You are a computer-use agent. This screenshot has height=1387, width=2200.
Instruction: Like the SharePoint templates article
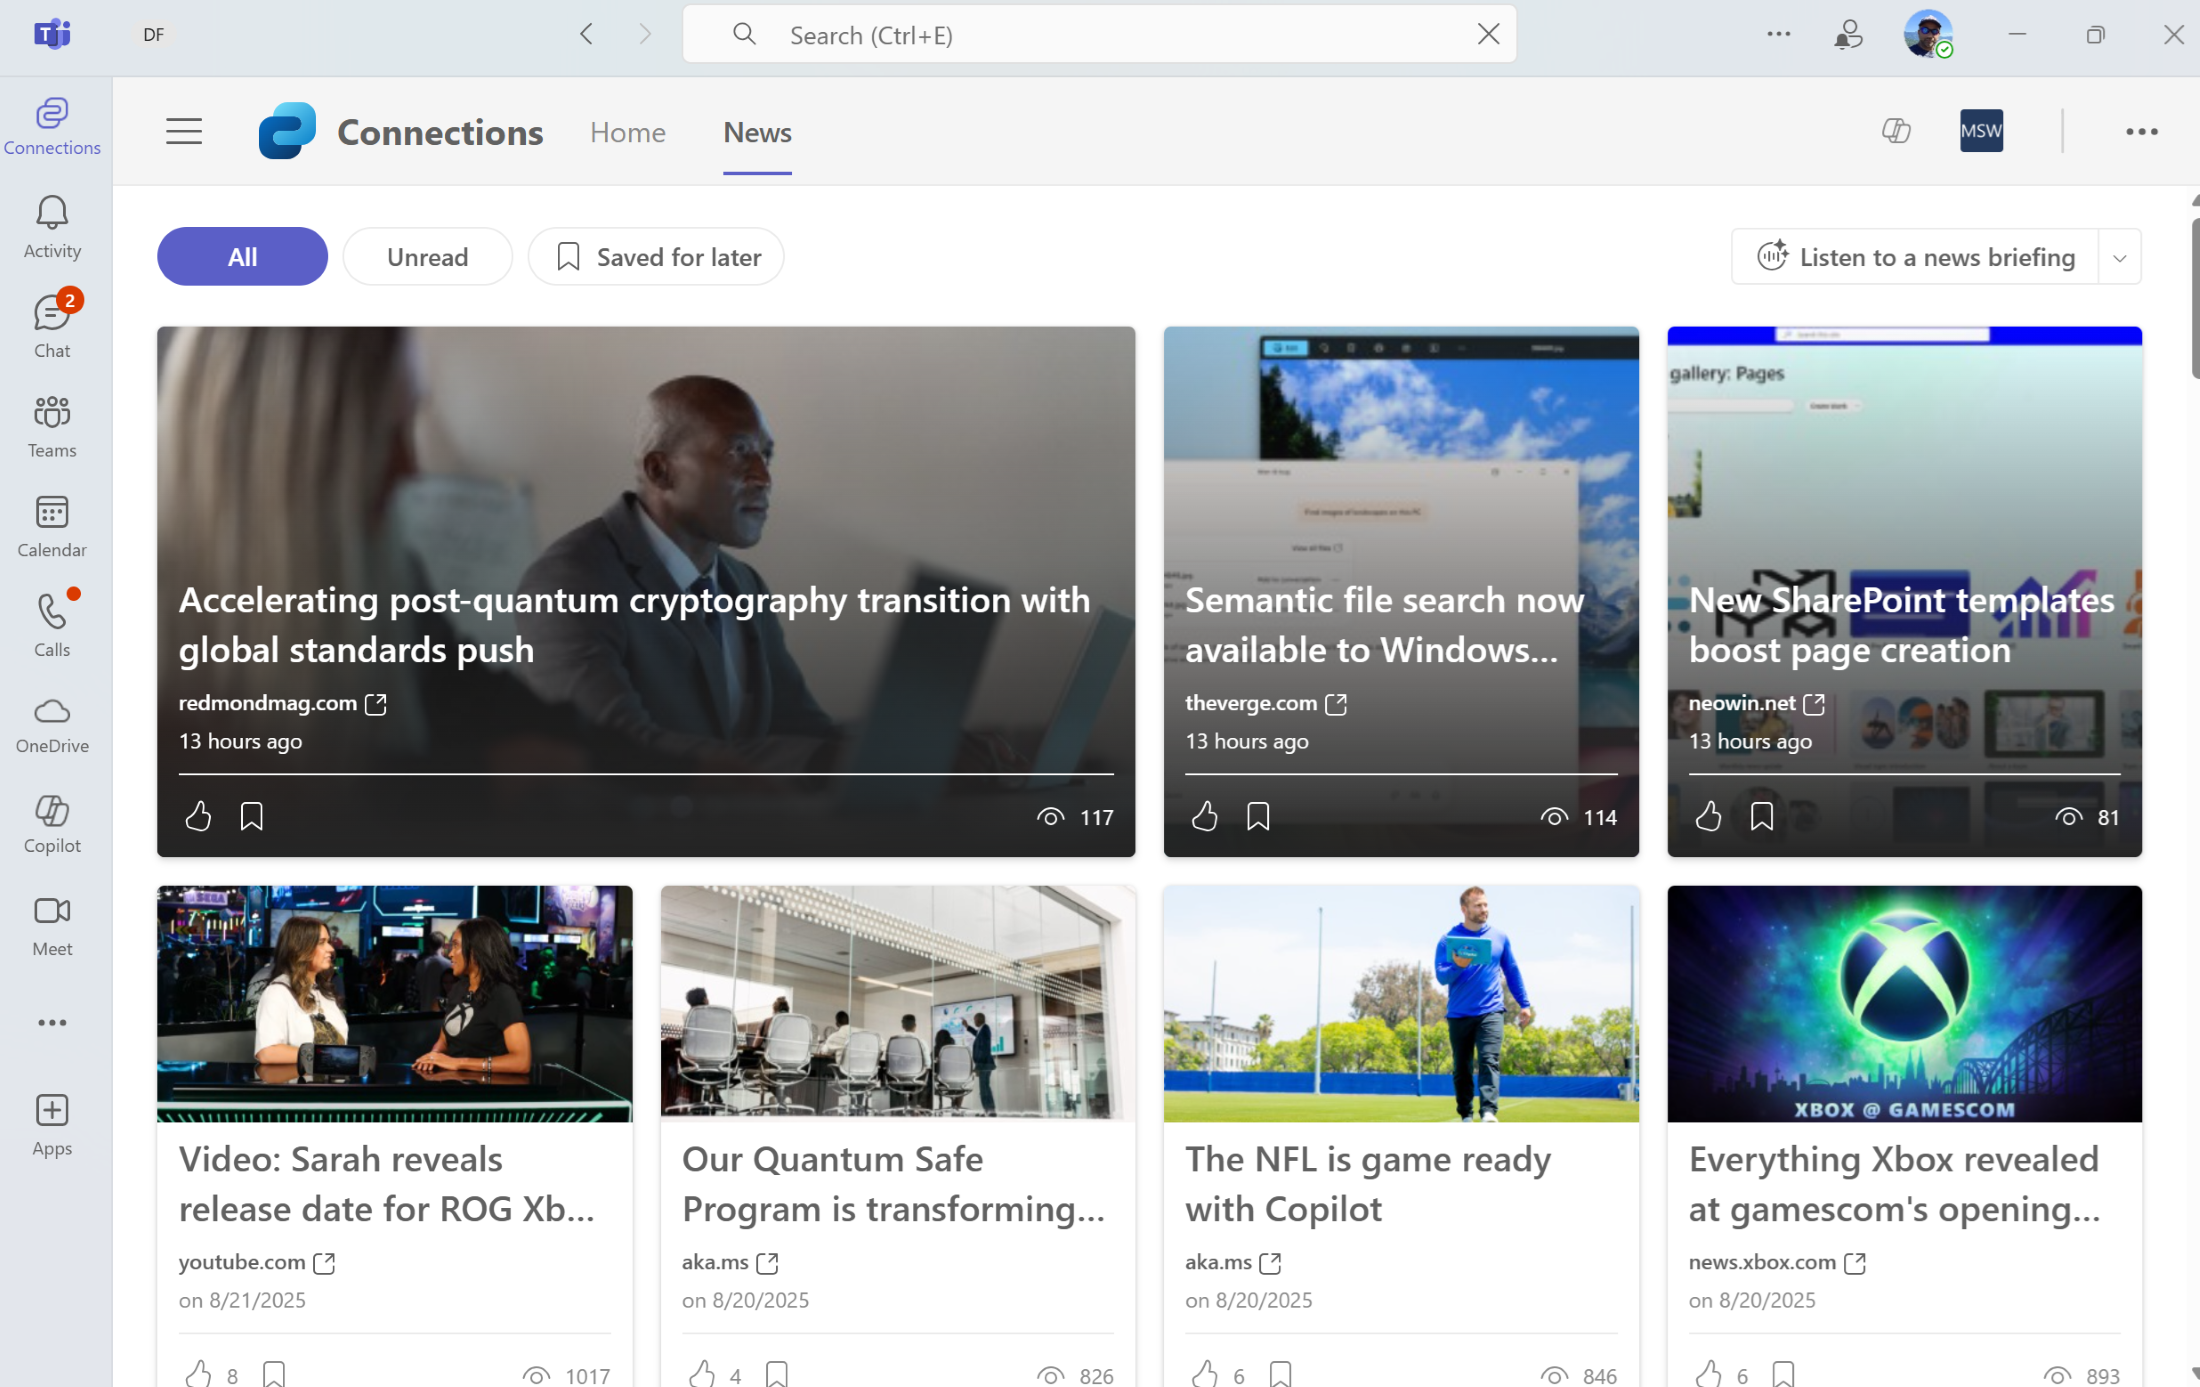point(1708,816)
